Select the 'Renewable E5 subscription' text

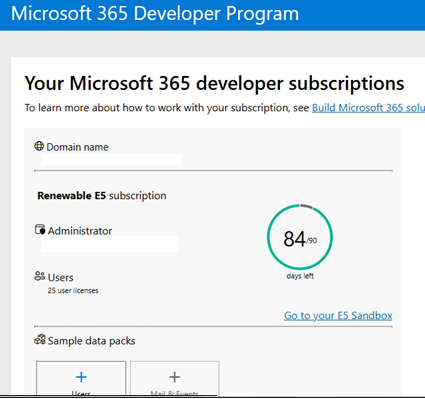coord(102,195)
